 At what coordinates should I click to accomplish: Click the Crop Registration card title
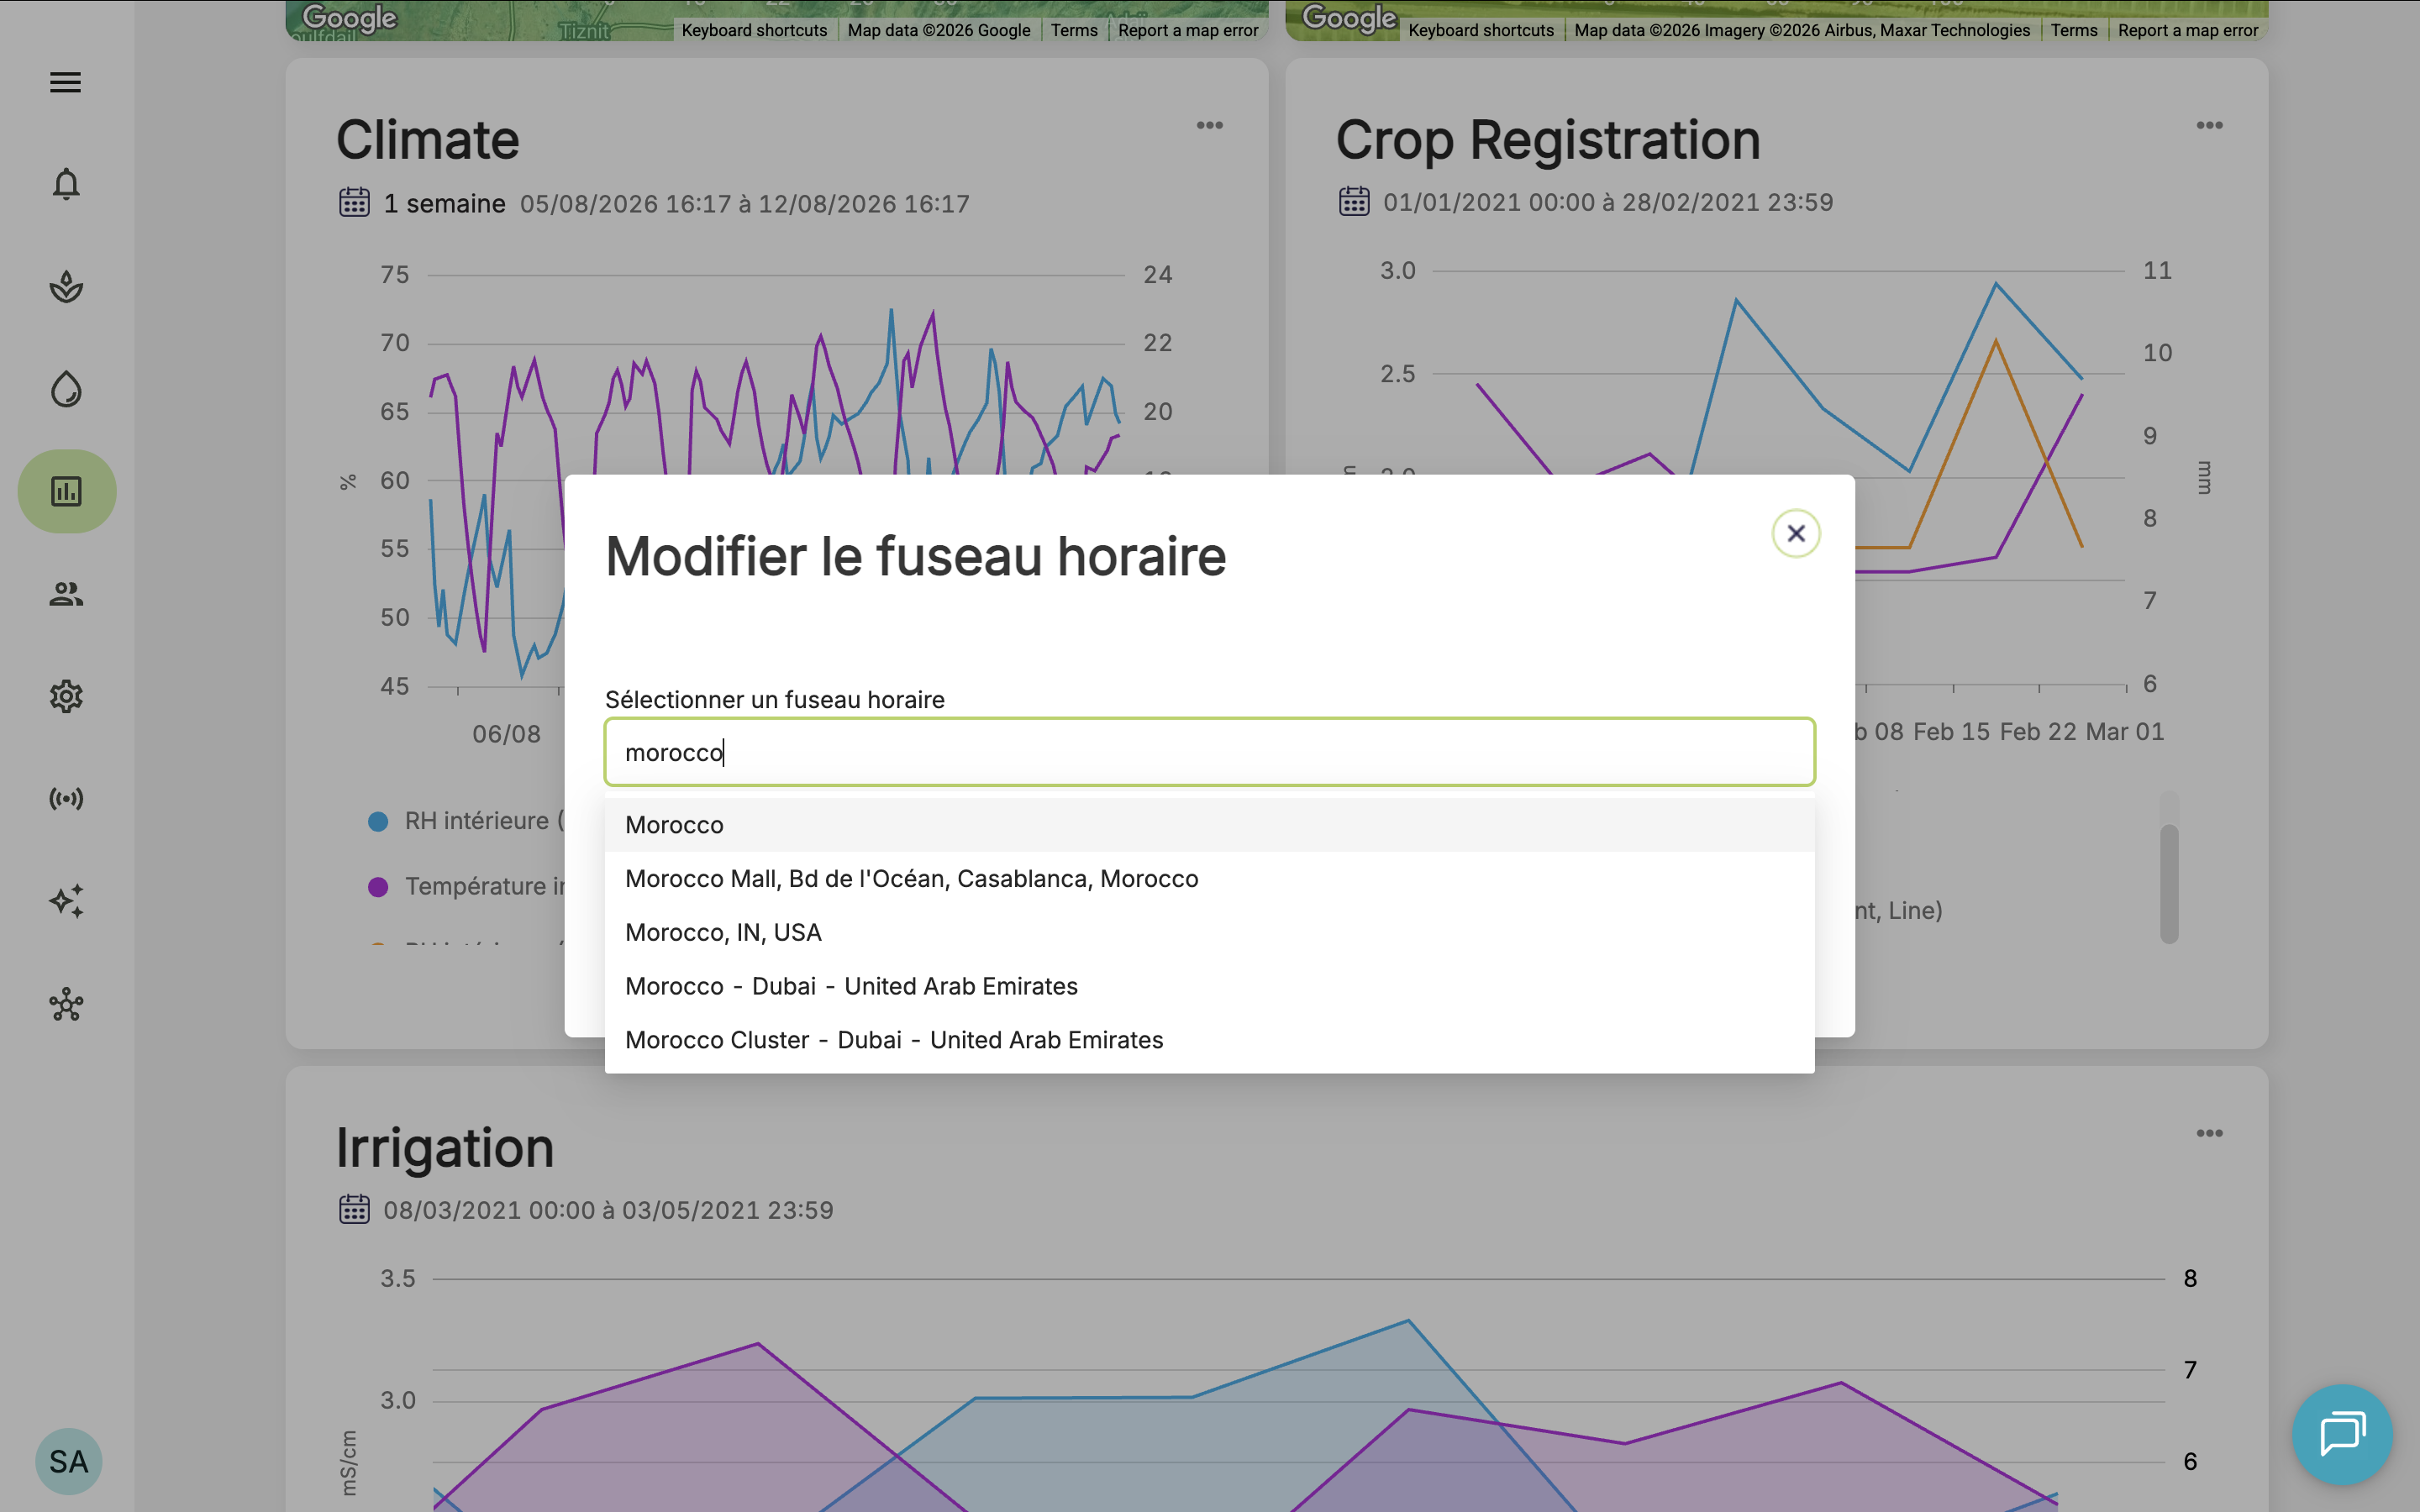(1548, 140)
